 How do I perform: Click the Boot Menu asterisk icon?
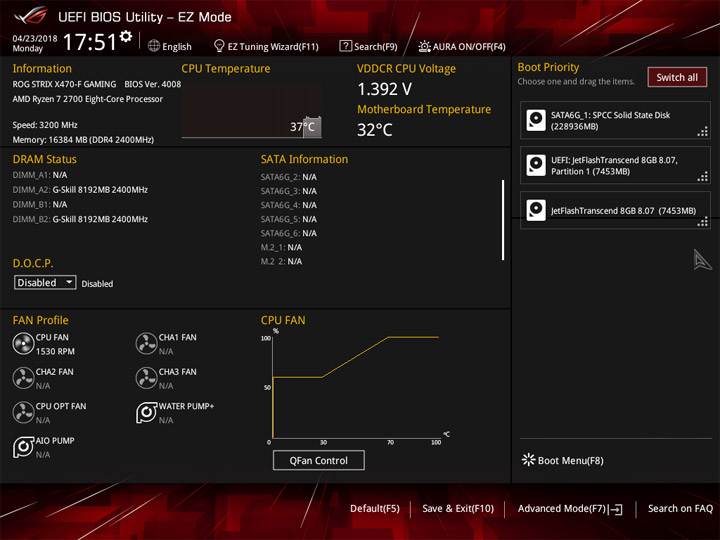529,460
